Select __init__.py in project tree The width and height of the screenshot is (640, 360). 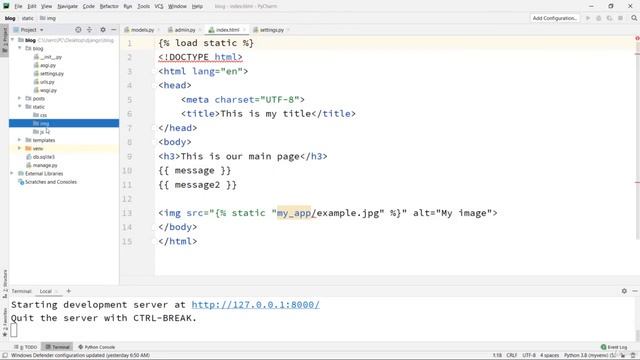47,57
